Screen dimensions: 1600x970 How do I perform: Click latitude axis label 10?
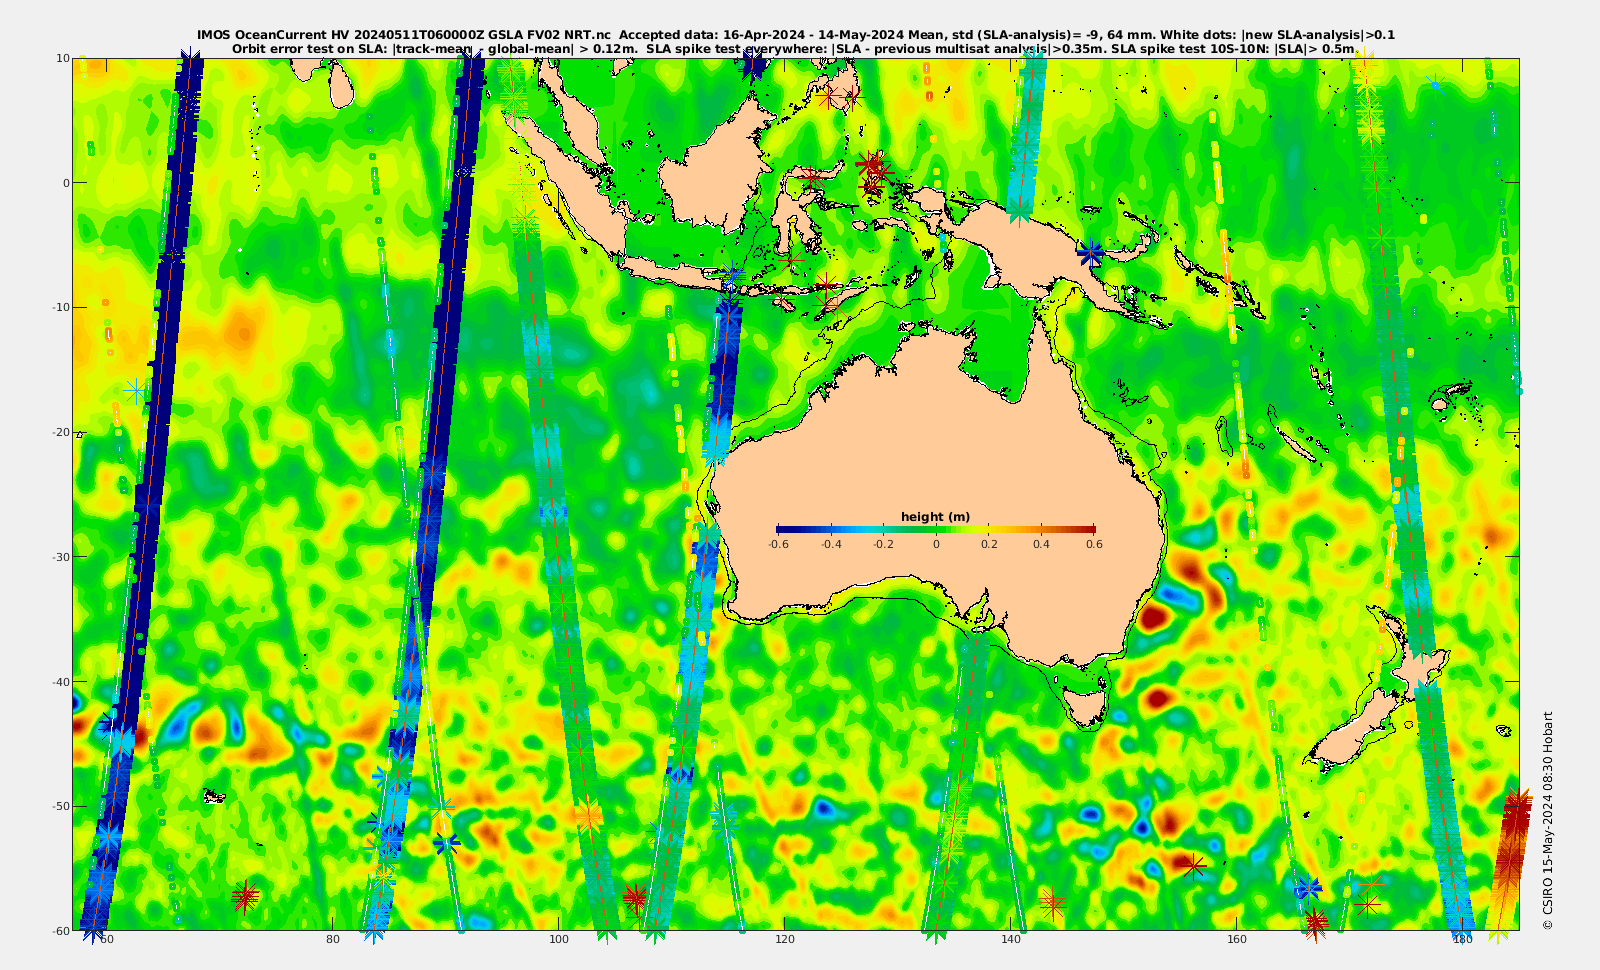pyautogui.click(x=62, y=58)
